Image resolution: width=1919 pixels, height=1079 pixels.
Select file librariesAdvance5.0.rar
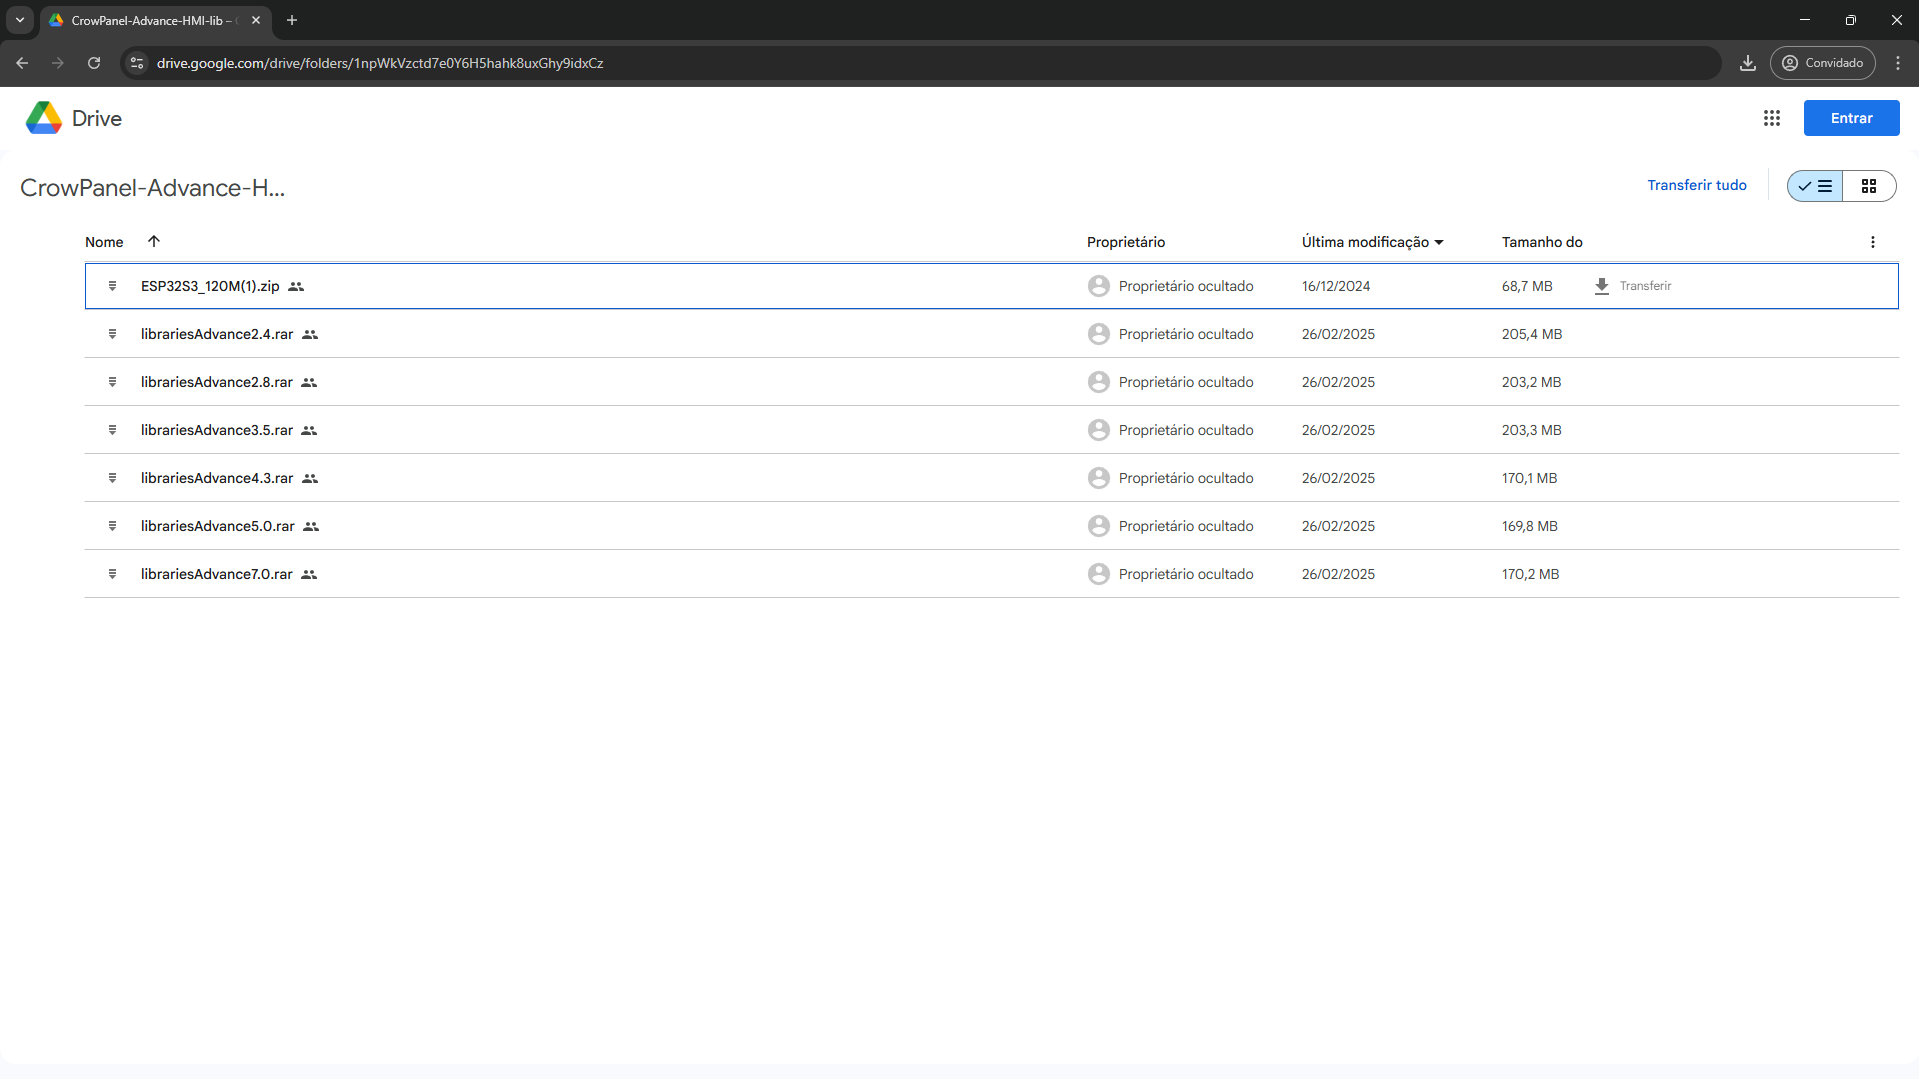(x=991, y=526)
